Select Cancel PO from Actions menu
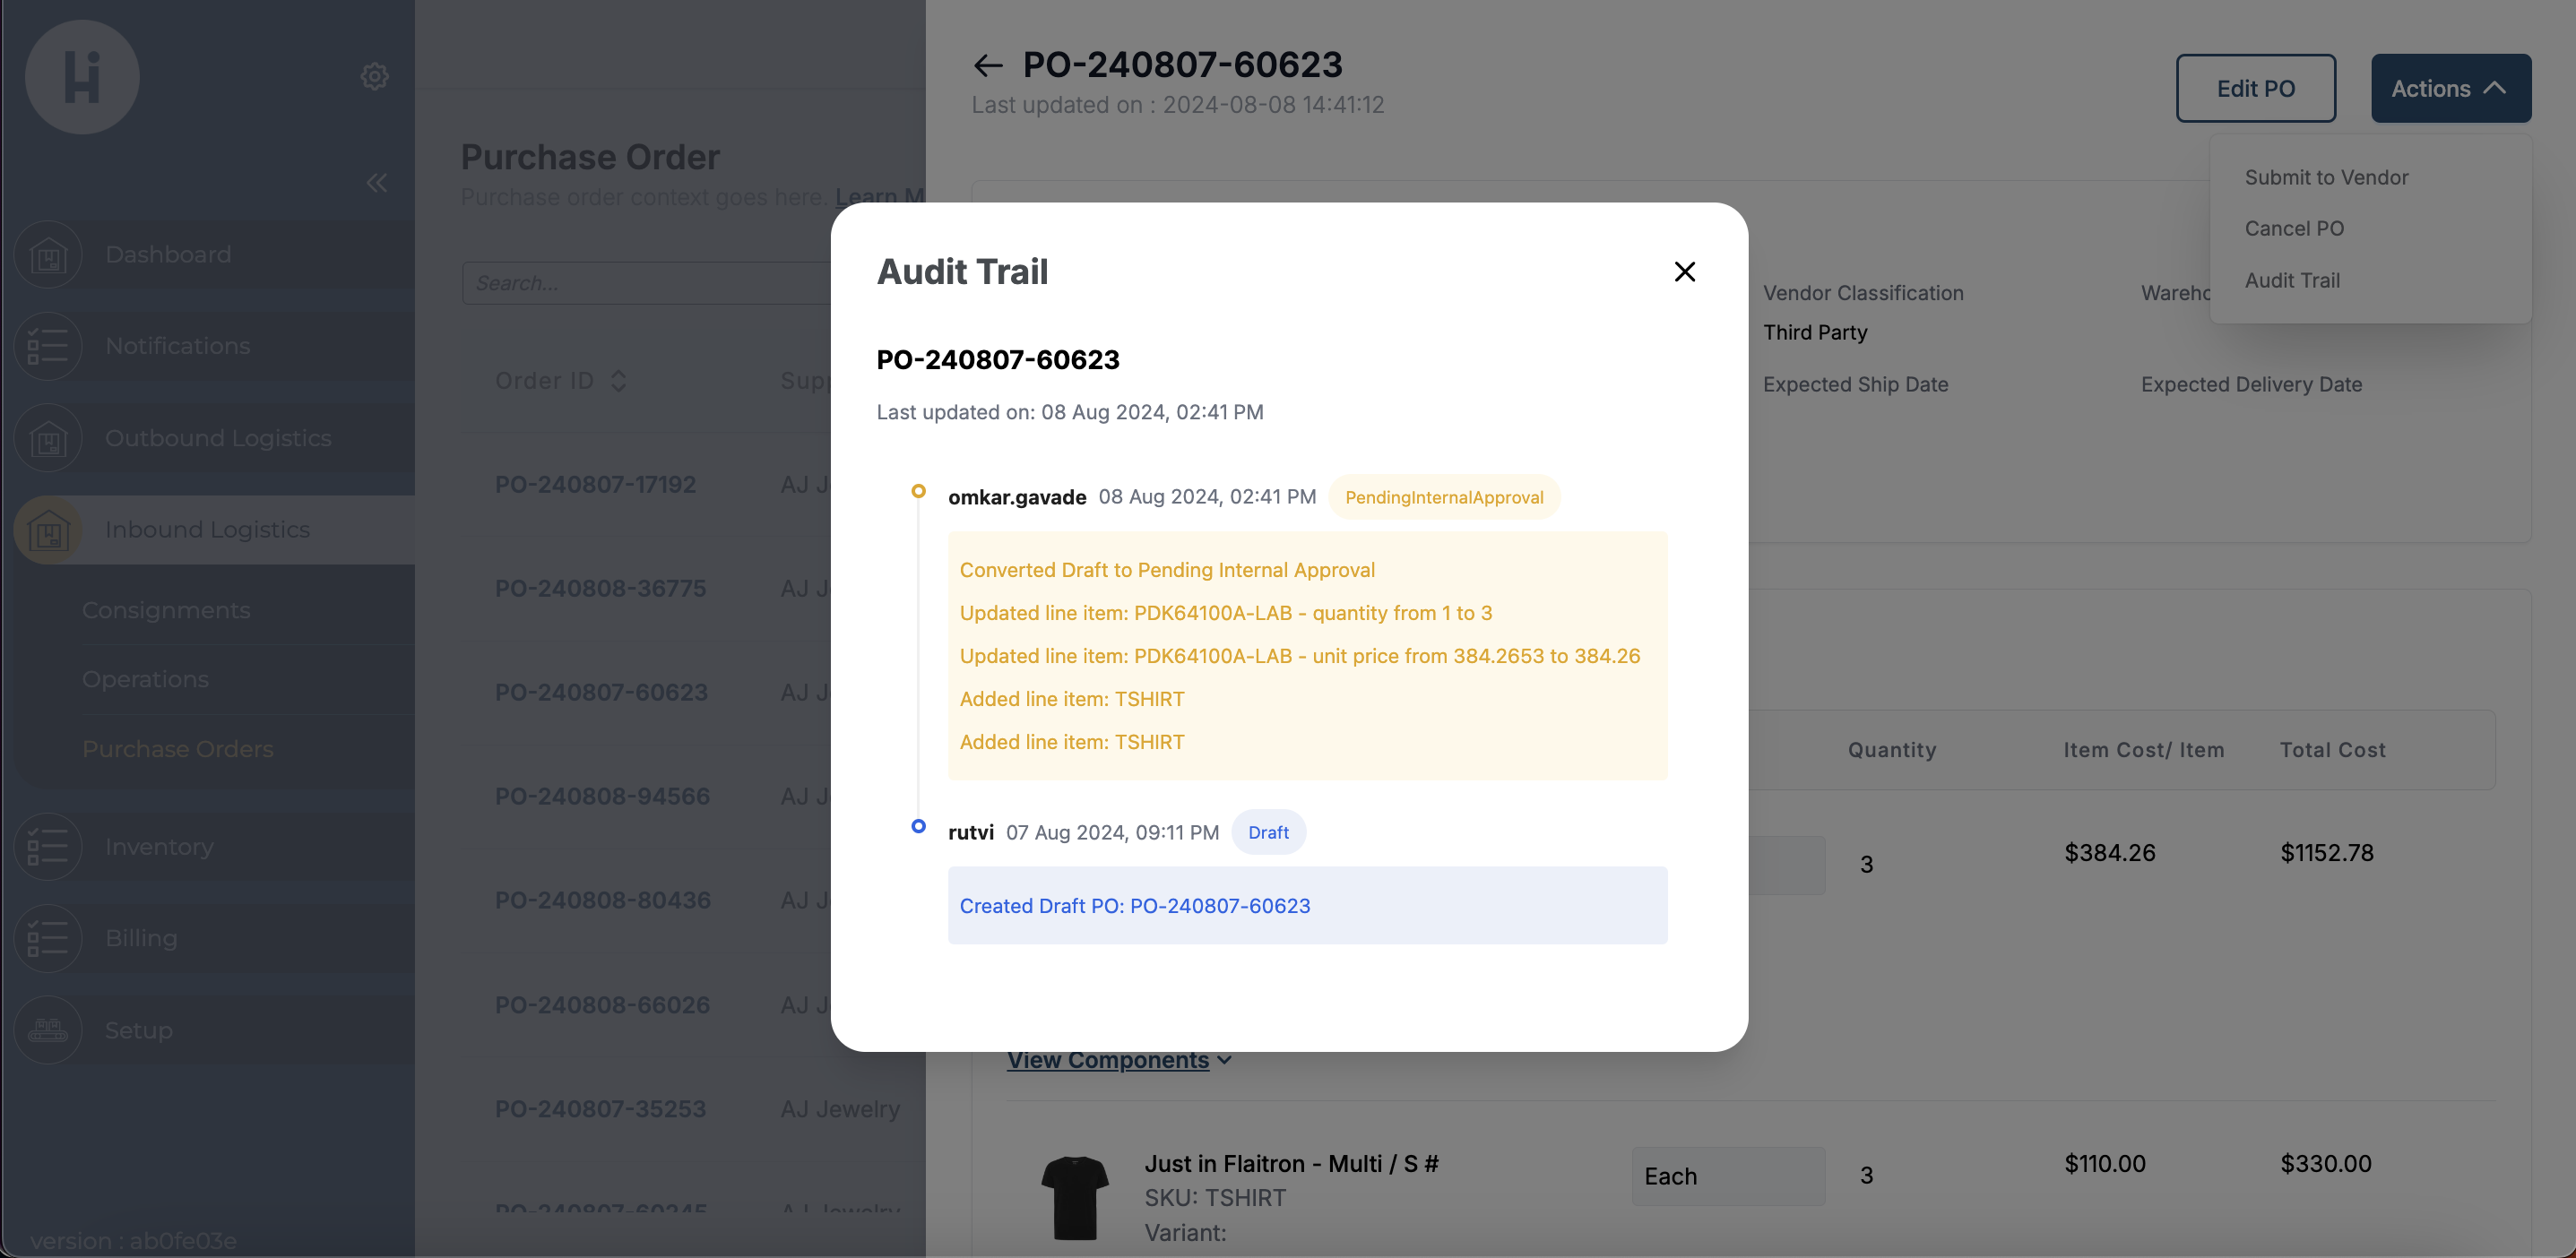The image size is (2576, 1258). (x=2292, y=227)
